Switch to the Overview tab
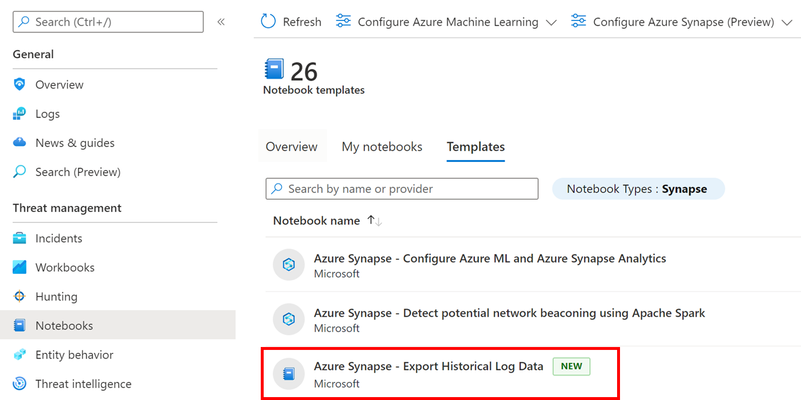801x400 pixels. [292, 147]
